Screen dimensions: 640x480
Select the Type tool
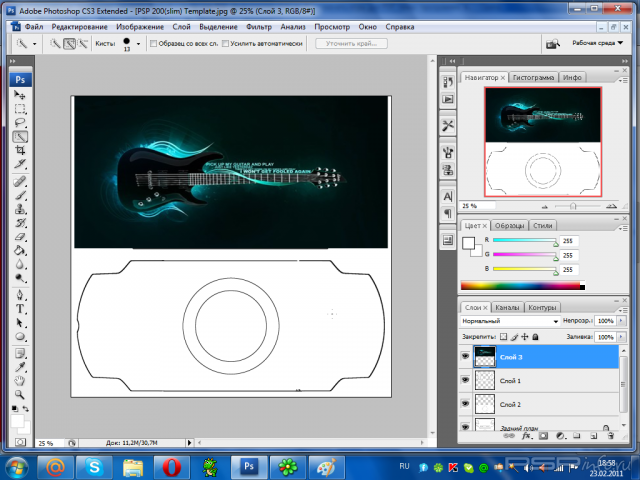click(x=20, y=310)
